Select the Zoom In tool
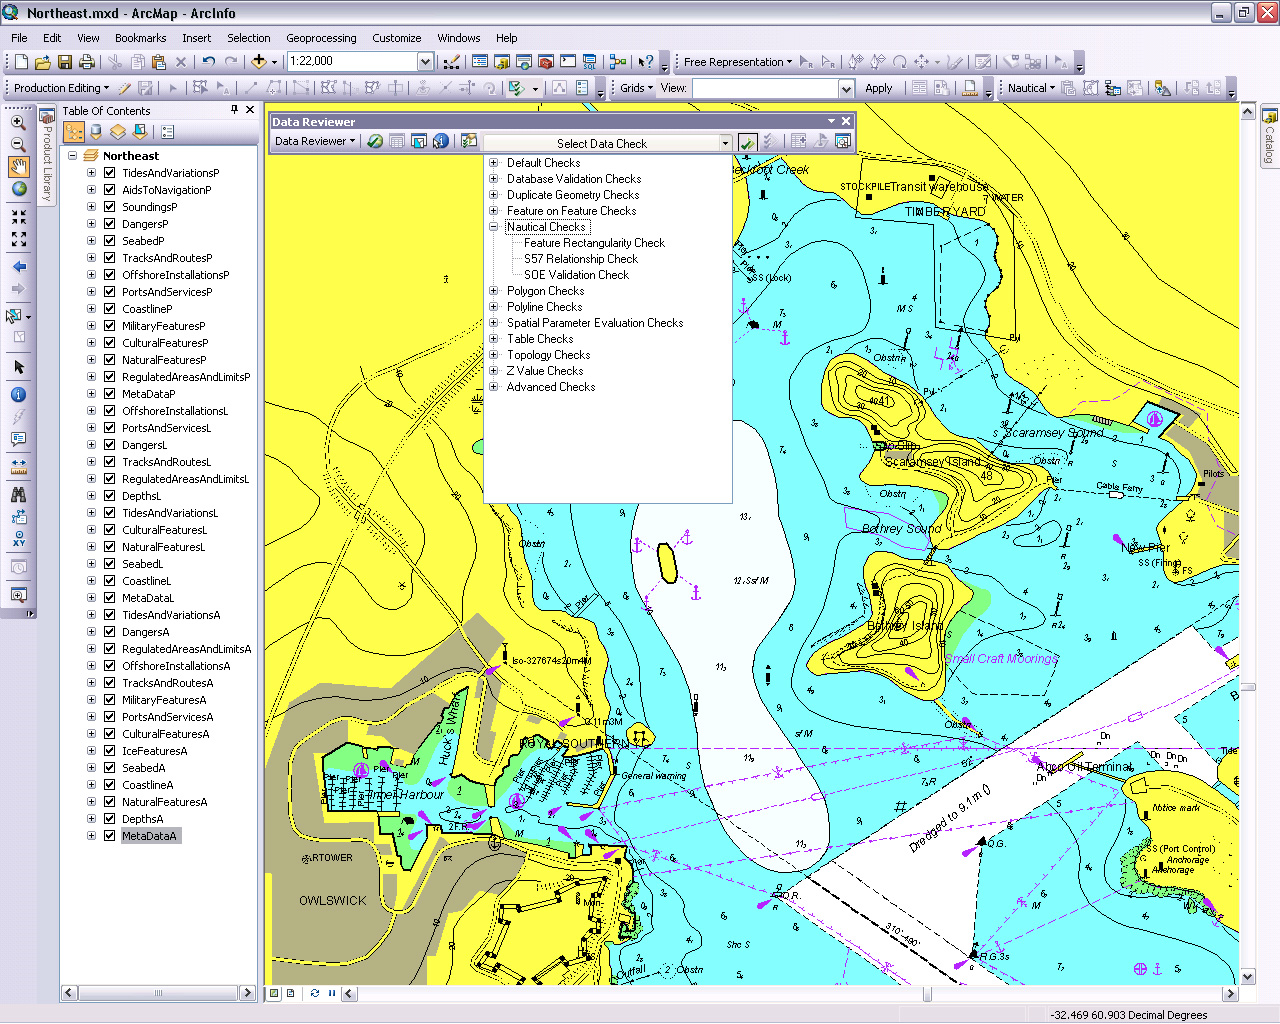Image resolution: width=1280 pixels, height=1024 pixels. pos(18,122)
